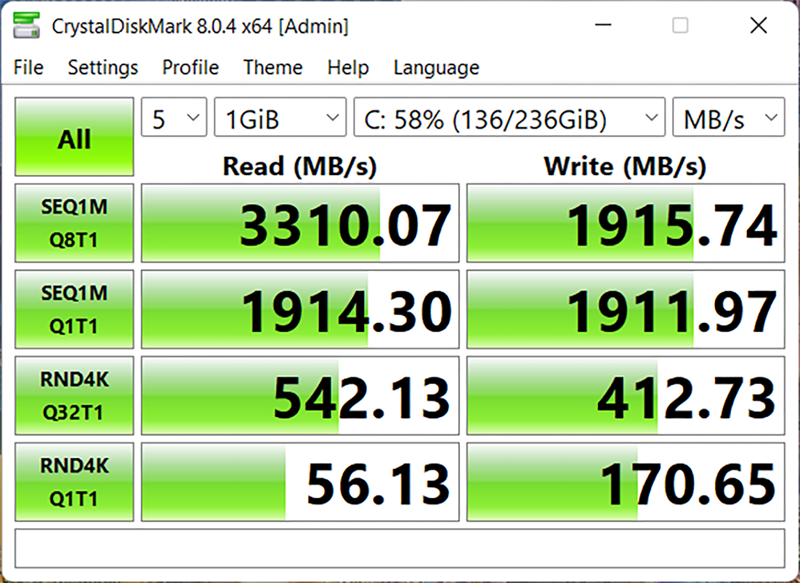Click the RND4K Q32T1 read result 542.13

click(300, 395)
